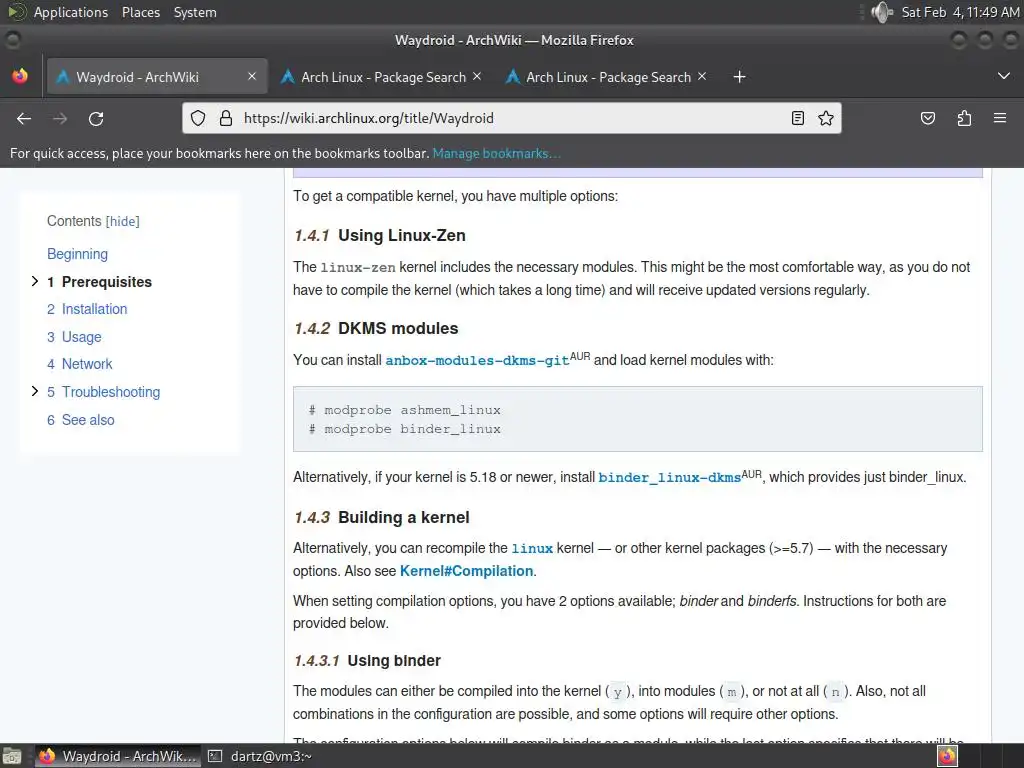Switch to the Waydroid - ArchWiki tab

point(157,77)
